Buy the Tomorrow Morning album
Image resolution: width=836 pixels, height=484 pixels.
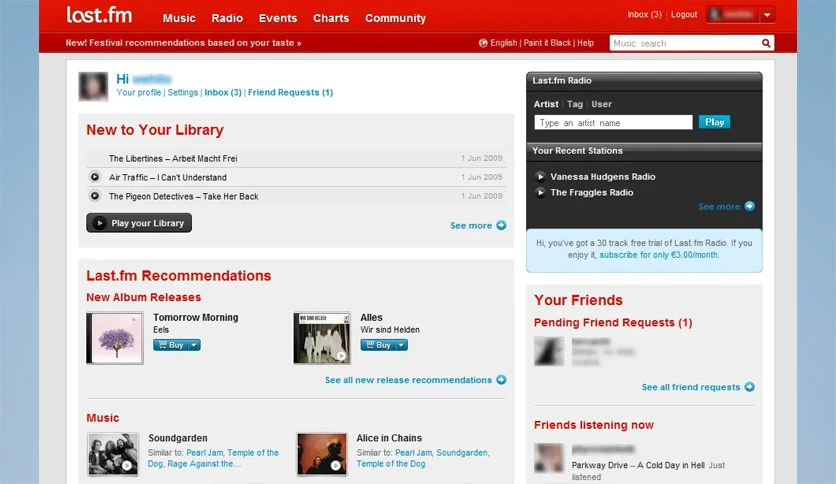[x=171, y=345]
